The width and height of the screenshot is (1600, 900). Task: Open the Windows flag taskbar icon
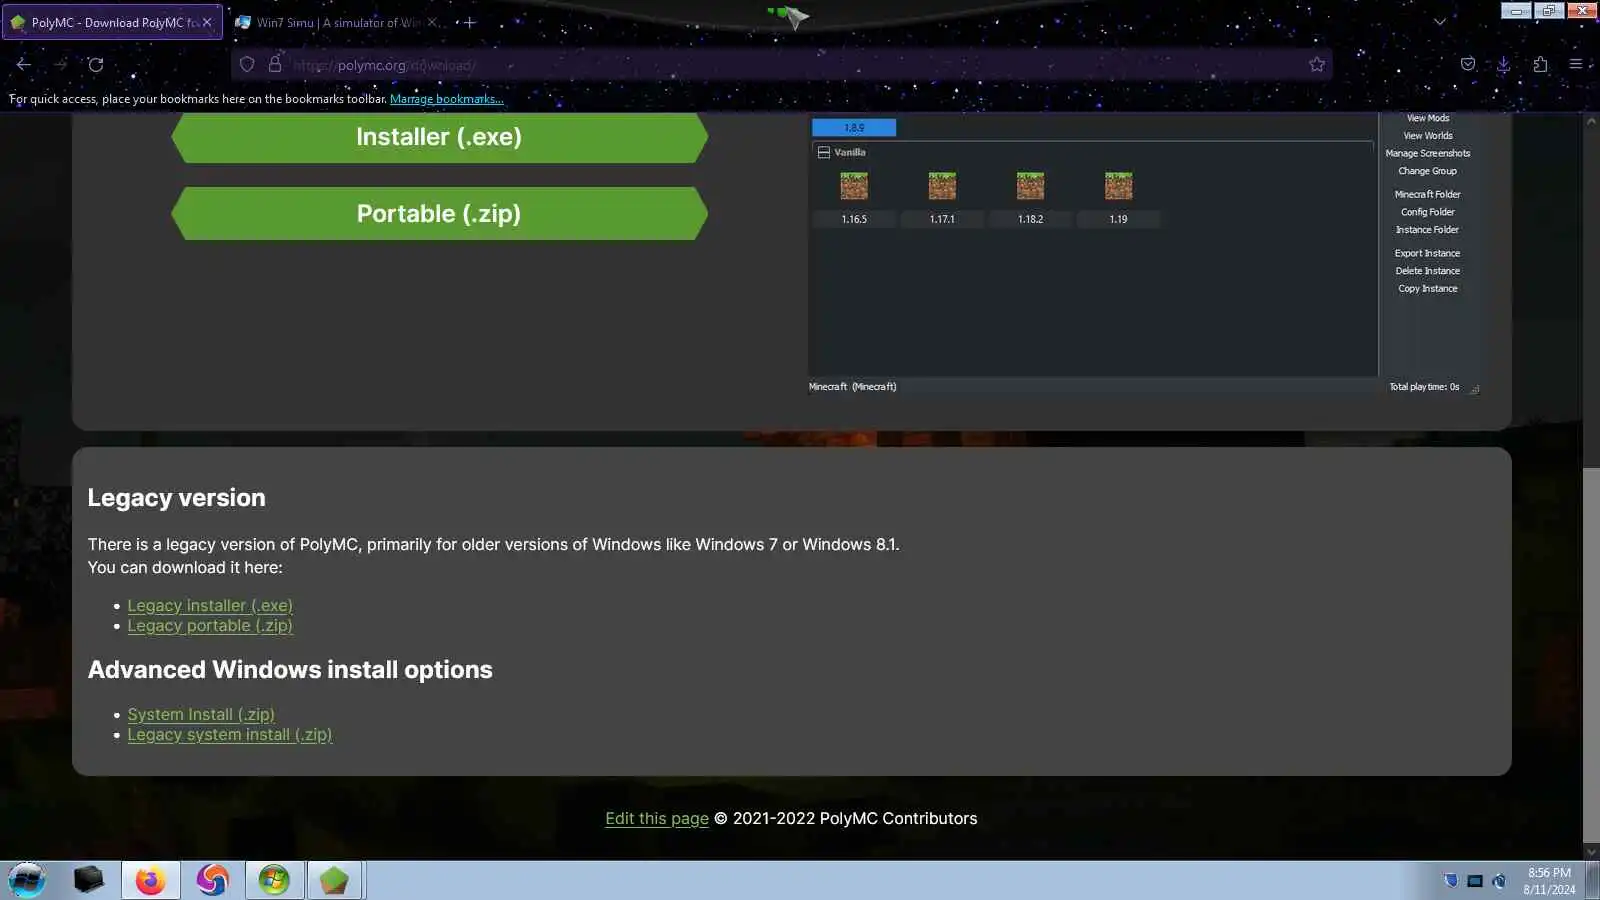[x=274, y=880]
